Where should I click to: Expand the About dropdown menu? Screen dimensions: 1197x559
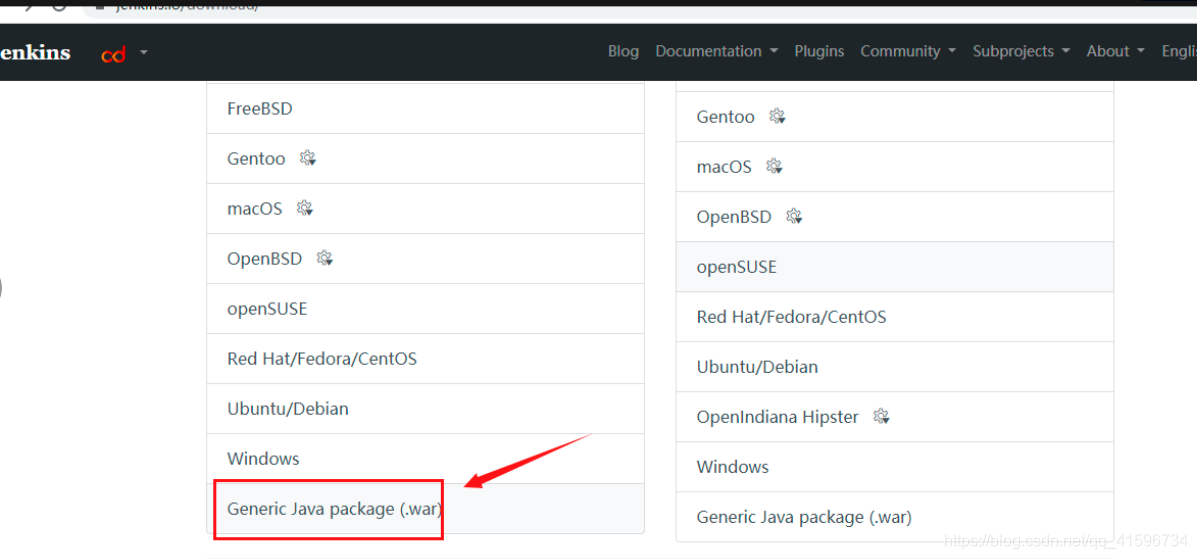click(1115, 51)
